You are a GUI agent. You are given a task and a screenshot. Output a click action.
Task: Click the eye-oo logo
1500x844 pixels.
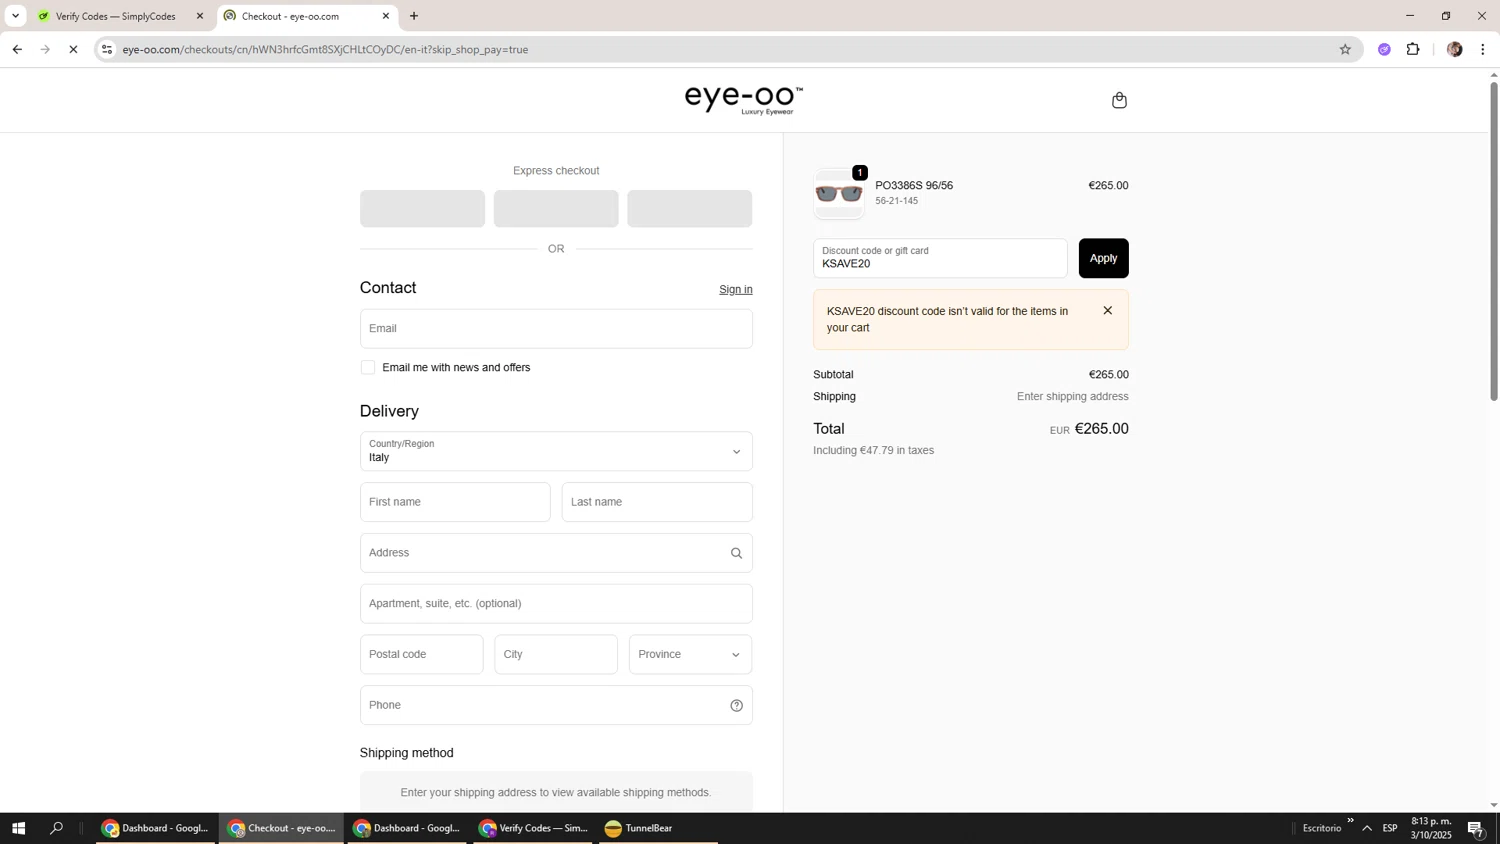(x=743, y=99)
